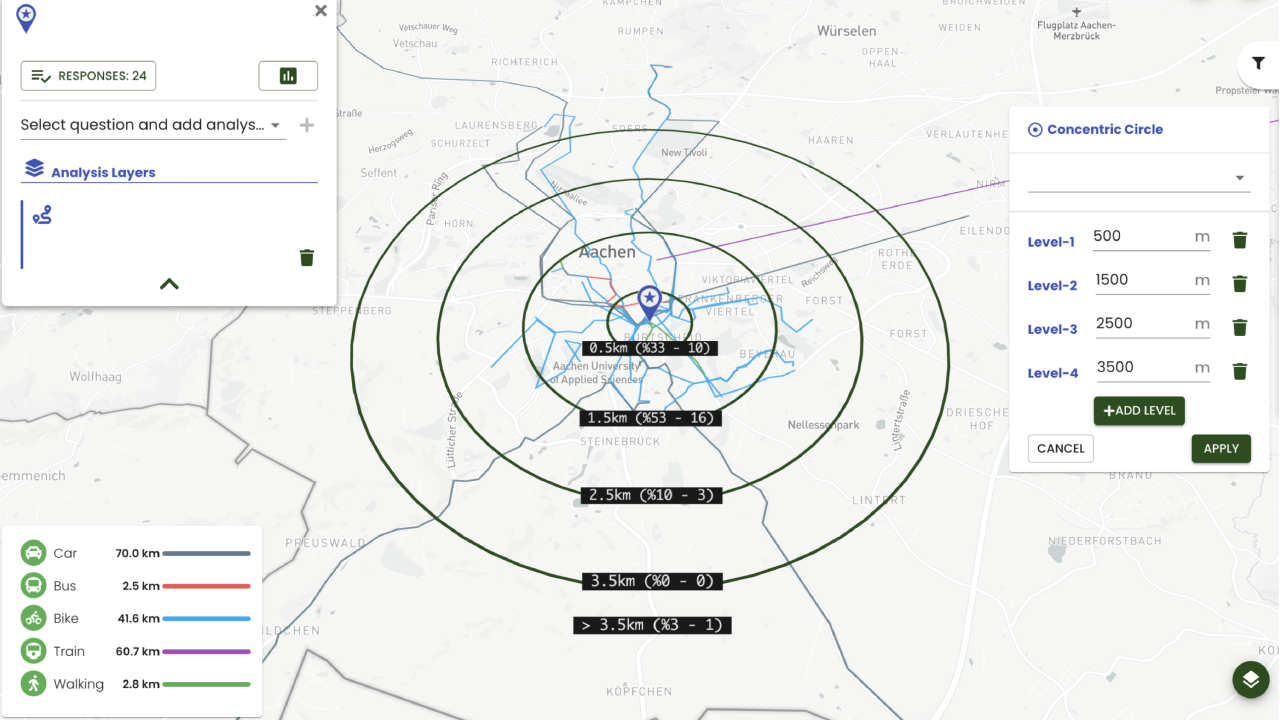Click the Level-4 label
This screenshot has width=1280, height=720.
1053,373
